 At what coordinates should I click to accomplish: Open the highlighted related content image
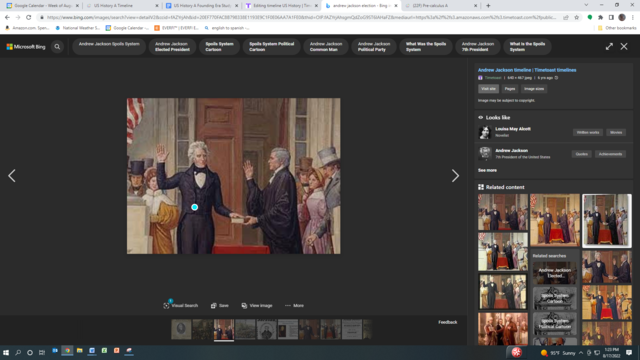(607, 220)
